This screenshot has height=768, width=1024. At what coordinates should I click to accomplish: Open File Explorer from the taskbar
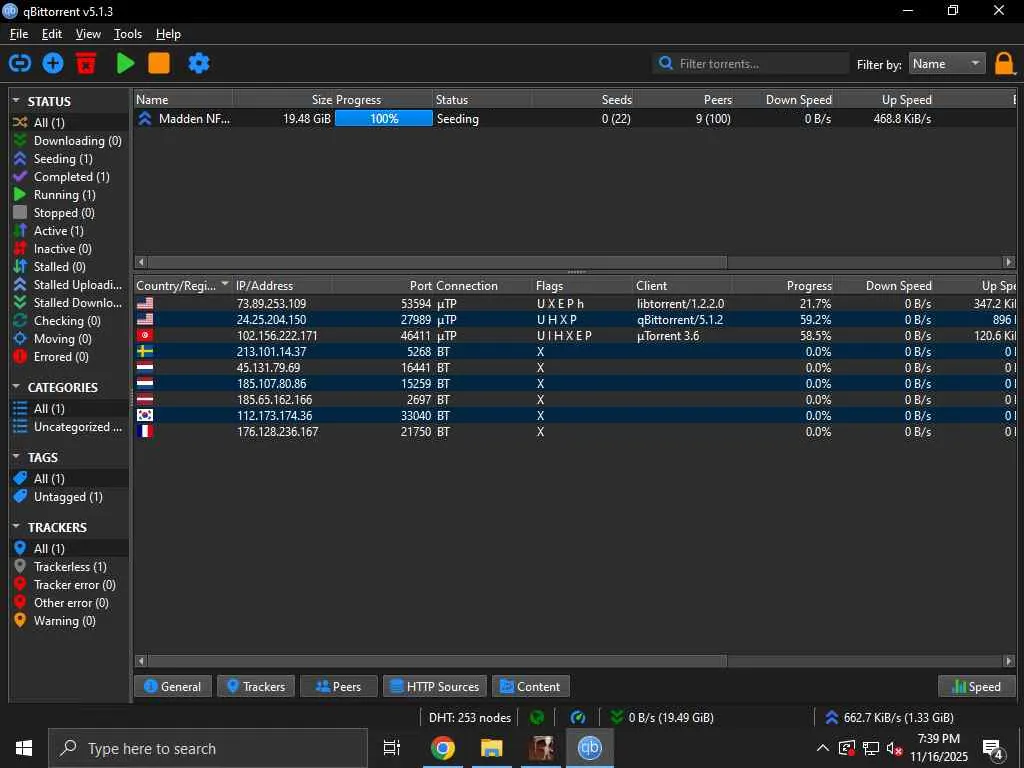pos(492,748)
